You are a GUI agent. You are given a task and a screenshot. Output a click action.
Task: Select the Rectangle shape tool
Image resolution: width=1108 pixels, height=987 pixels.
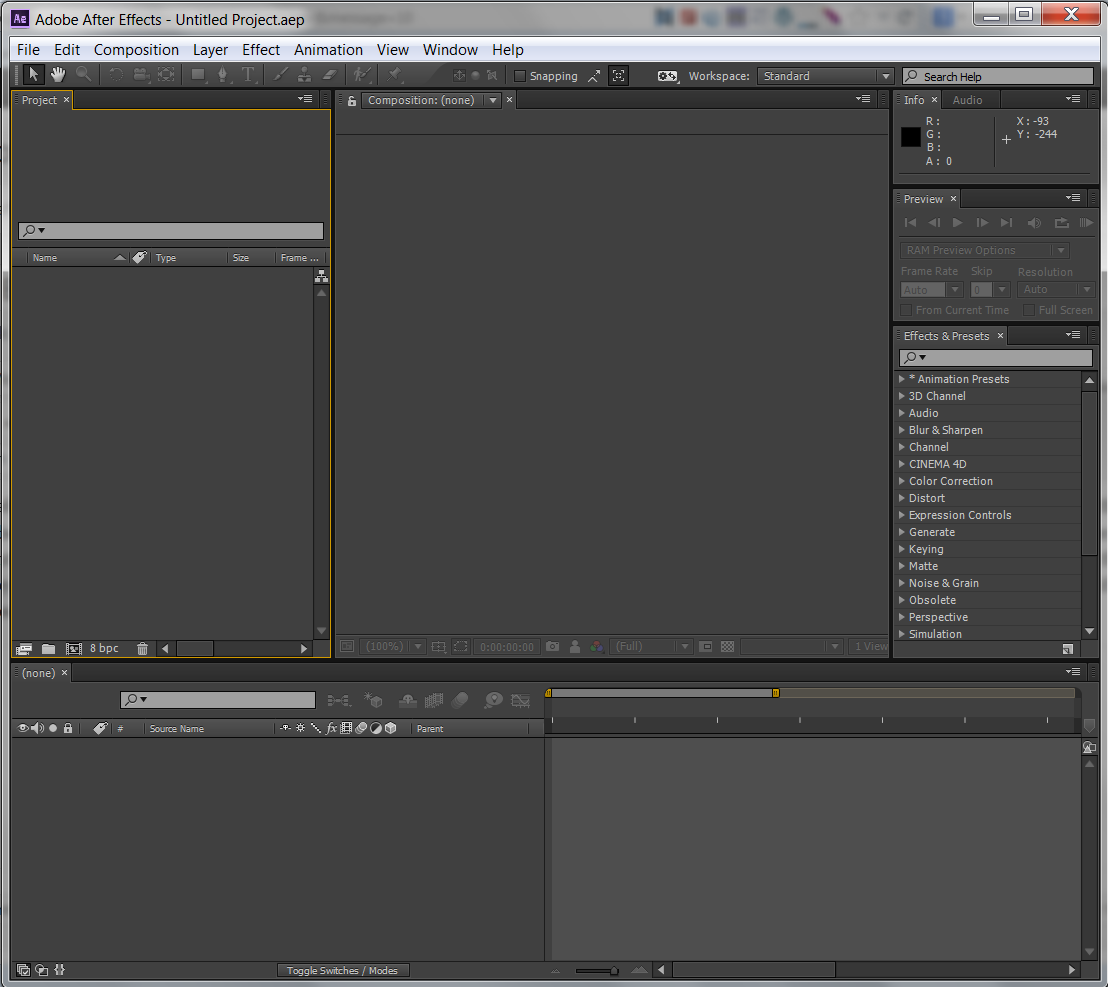pos(199,74)
